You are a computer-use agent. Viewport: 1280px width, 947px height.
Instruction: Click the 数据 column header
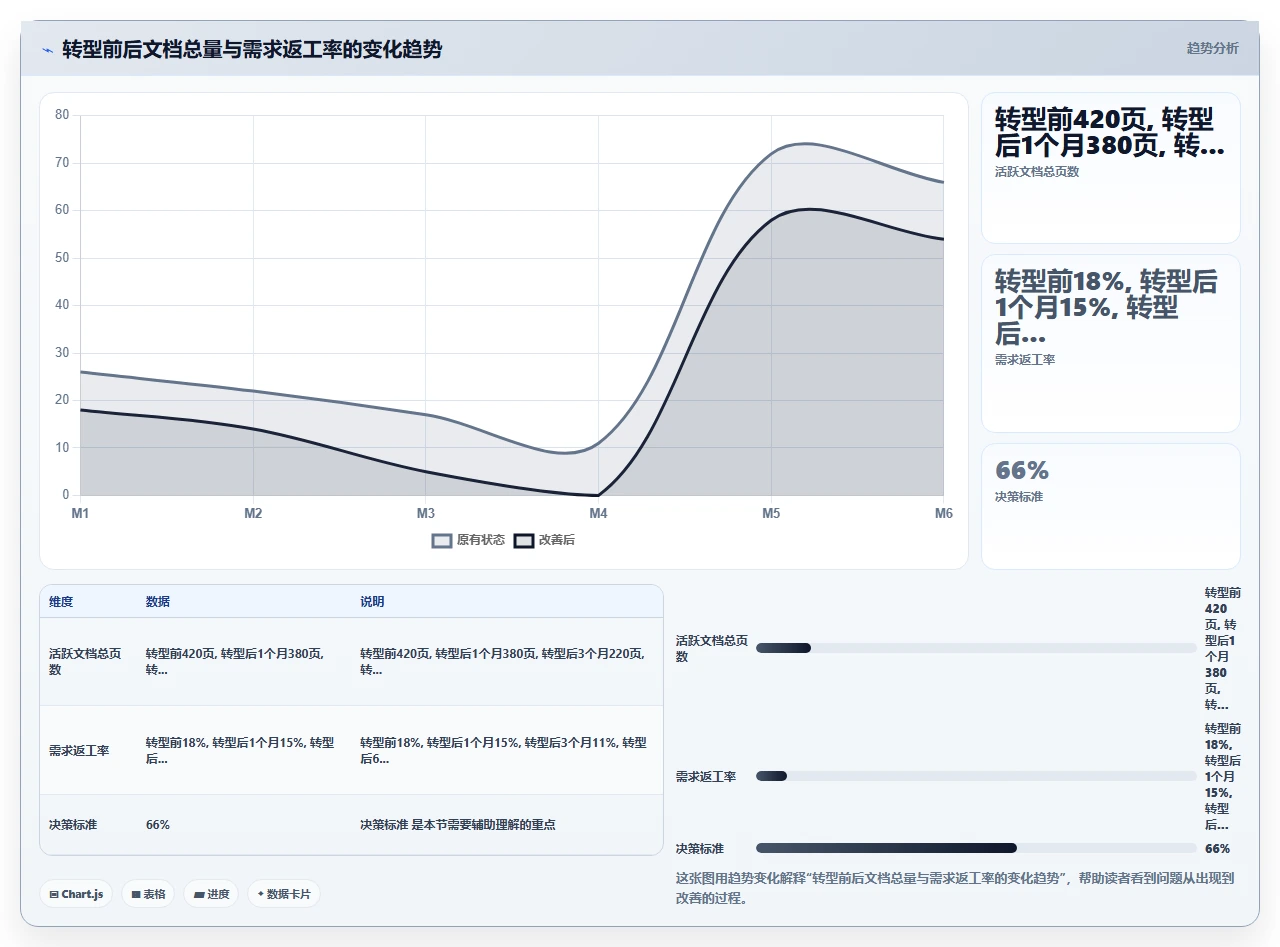[158, 602]
